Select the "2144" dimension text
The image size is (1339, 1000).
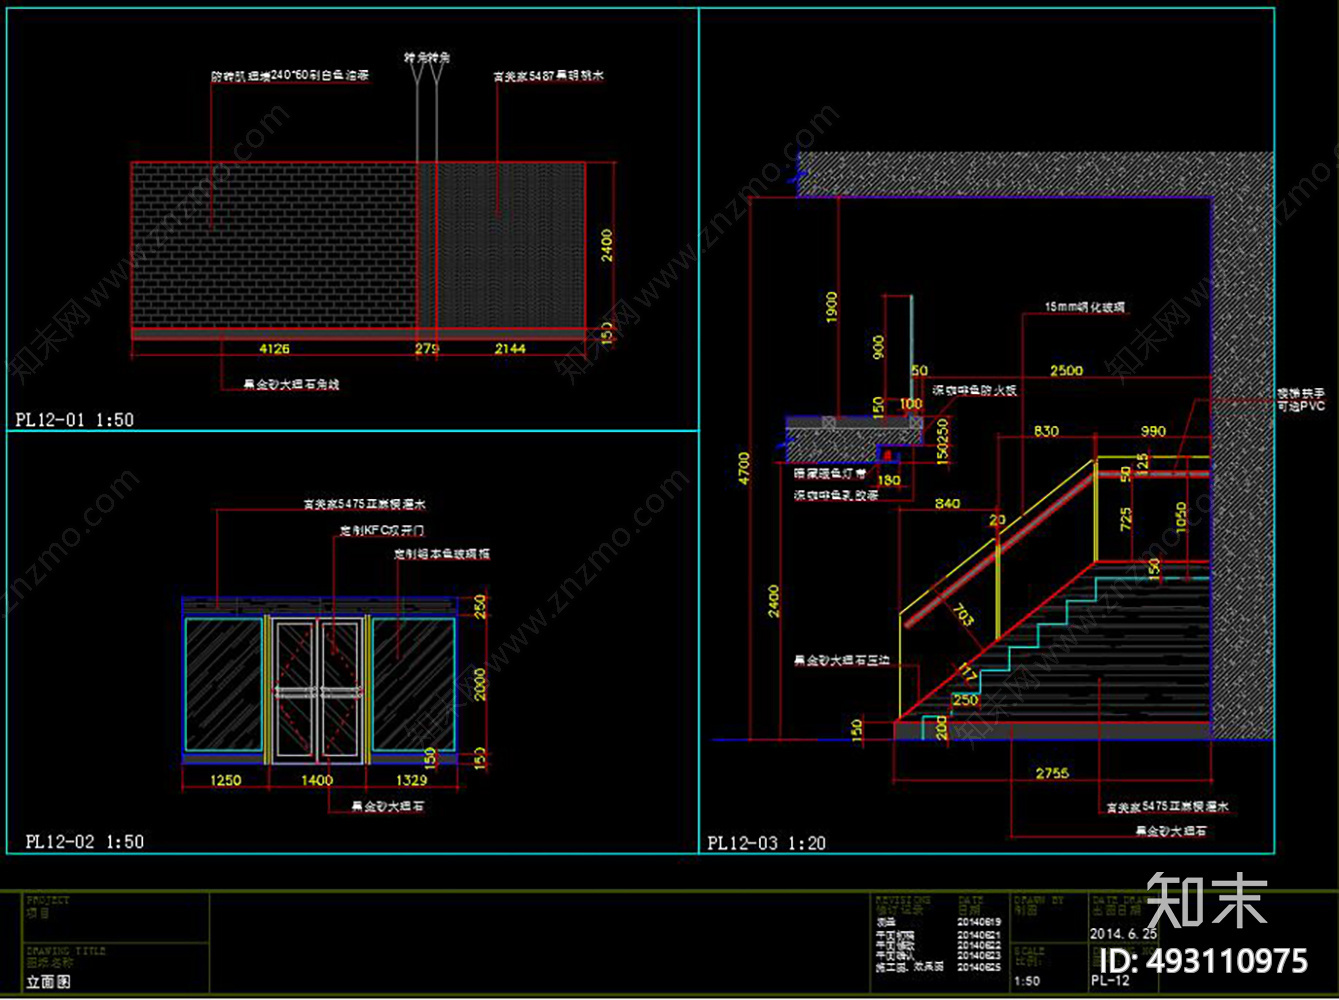(510, 349)
